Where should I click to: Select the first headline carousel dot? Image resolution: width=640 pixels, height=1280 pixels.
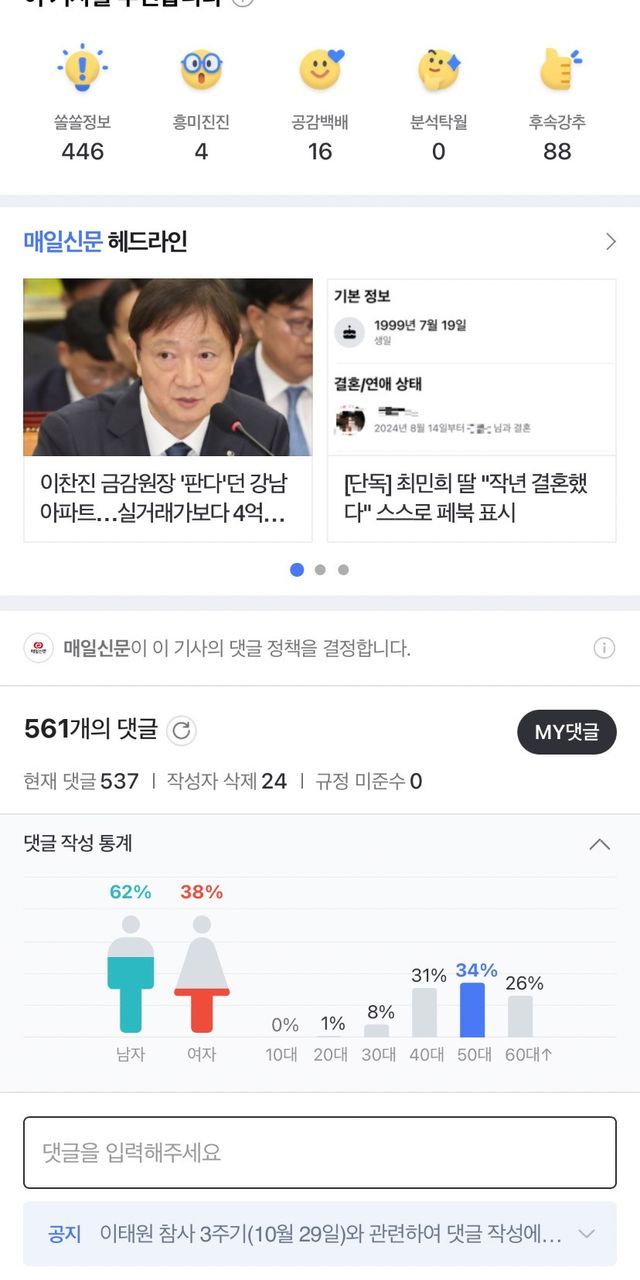[x=297, y=570]
